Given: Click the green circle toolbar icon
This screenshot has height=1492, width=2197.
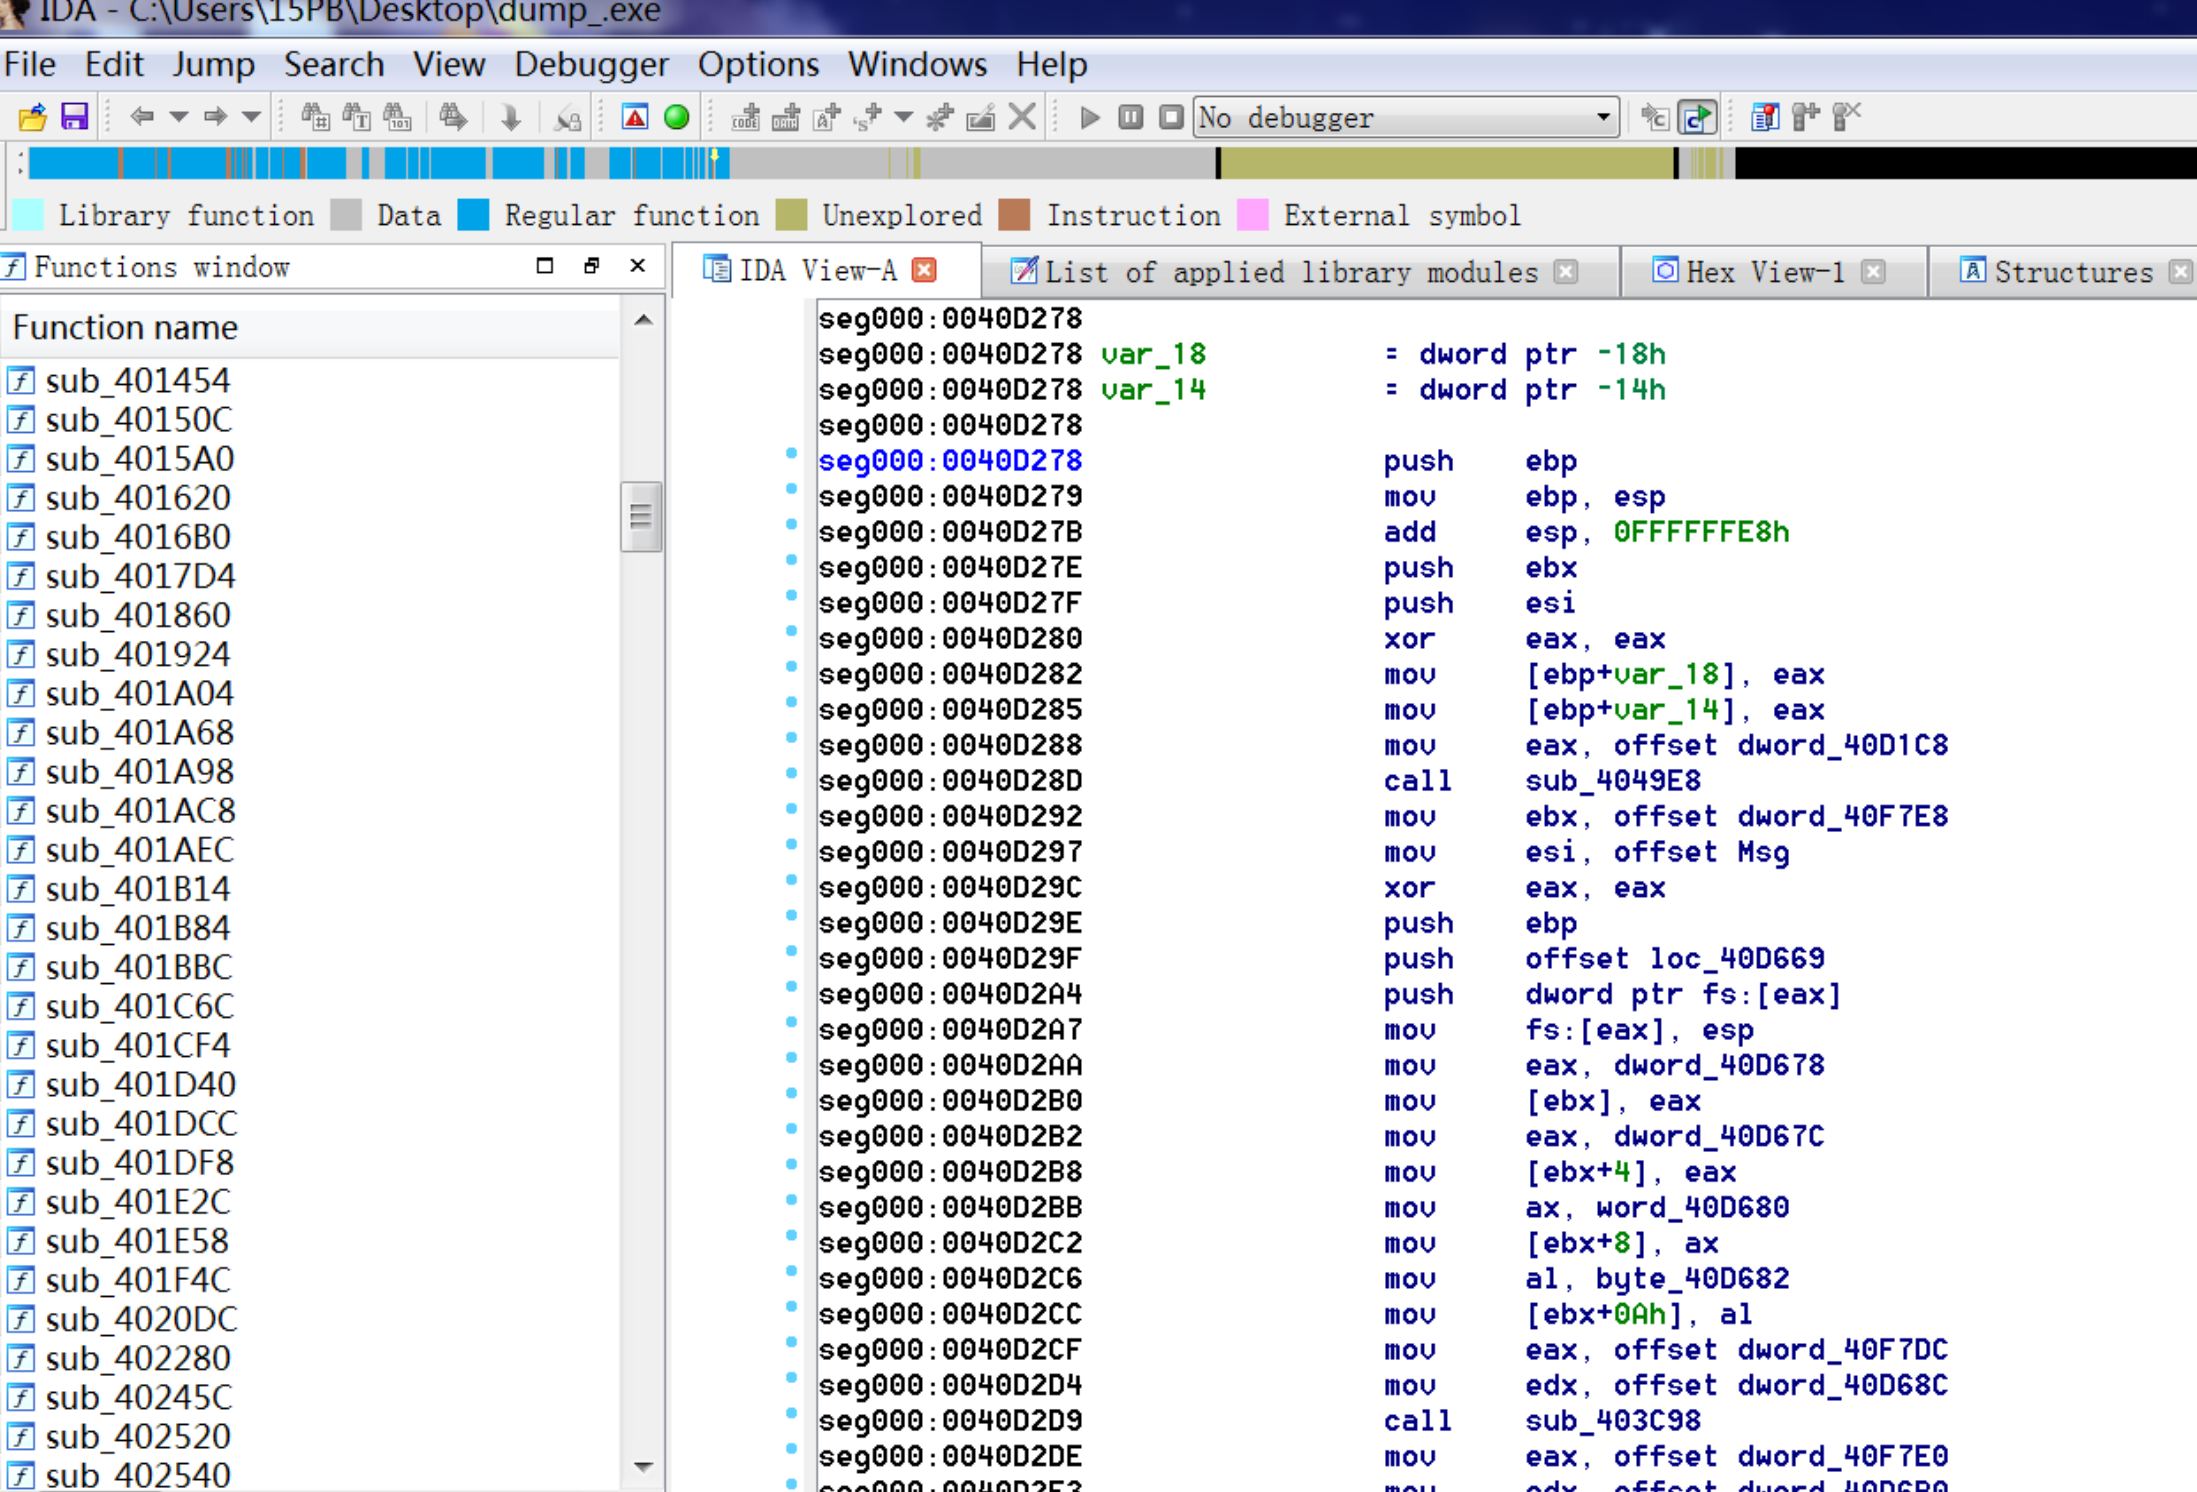Looking at the screenshot, I should coord(677,117).
